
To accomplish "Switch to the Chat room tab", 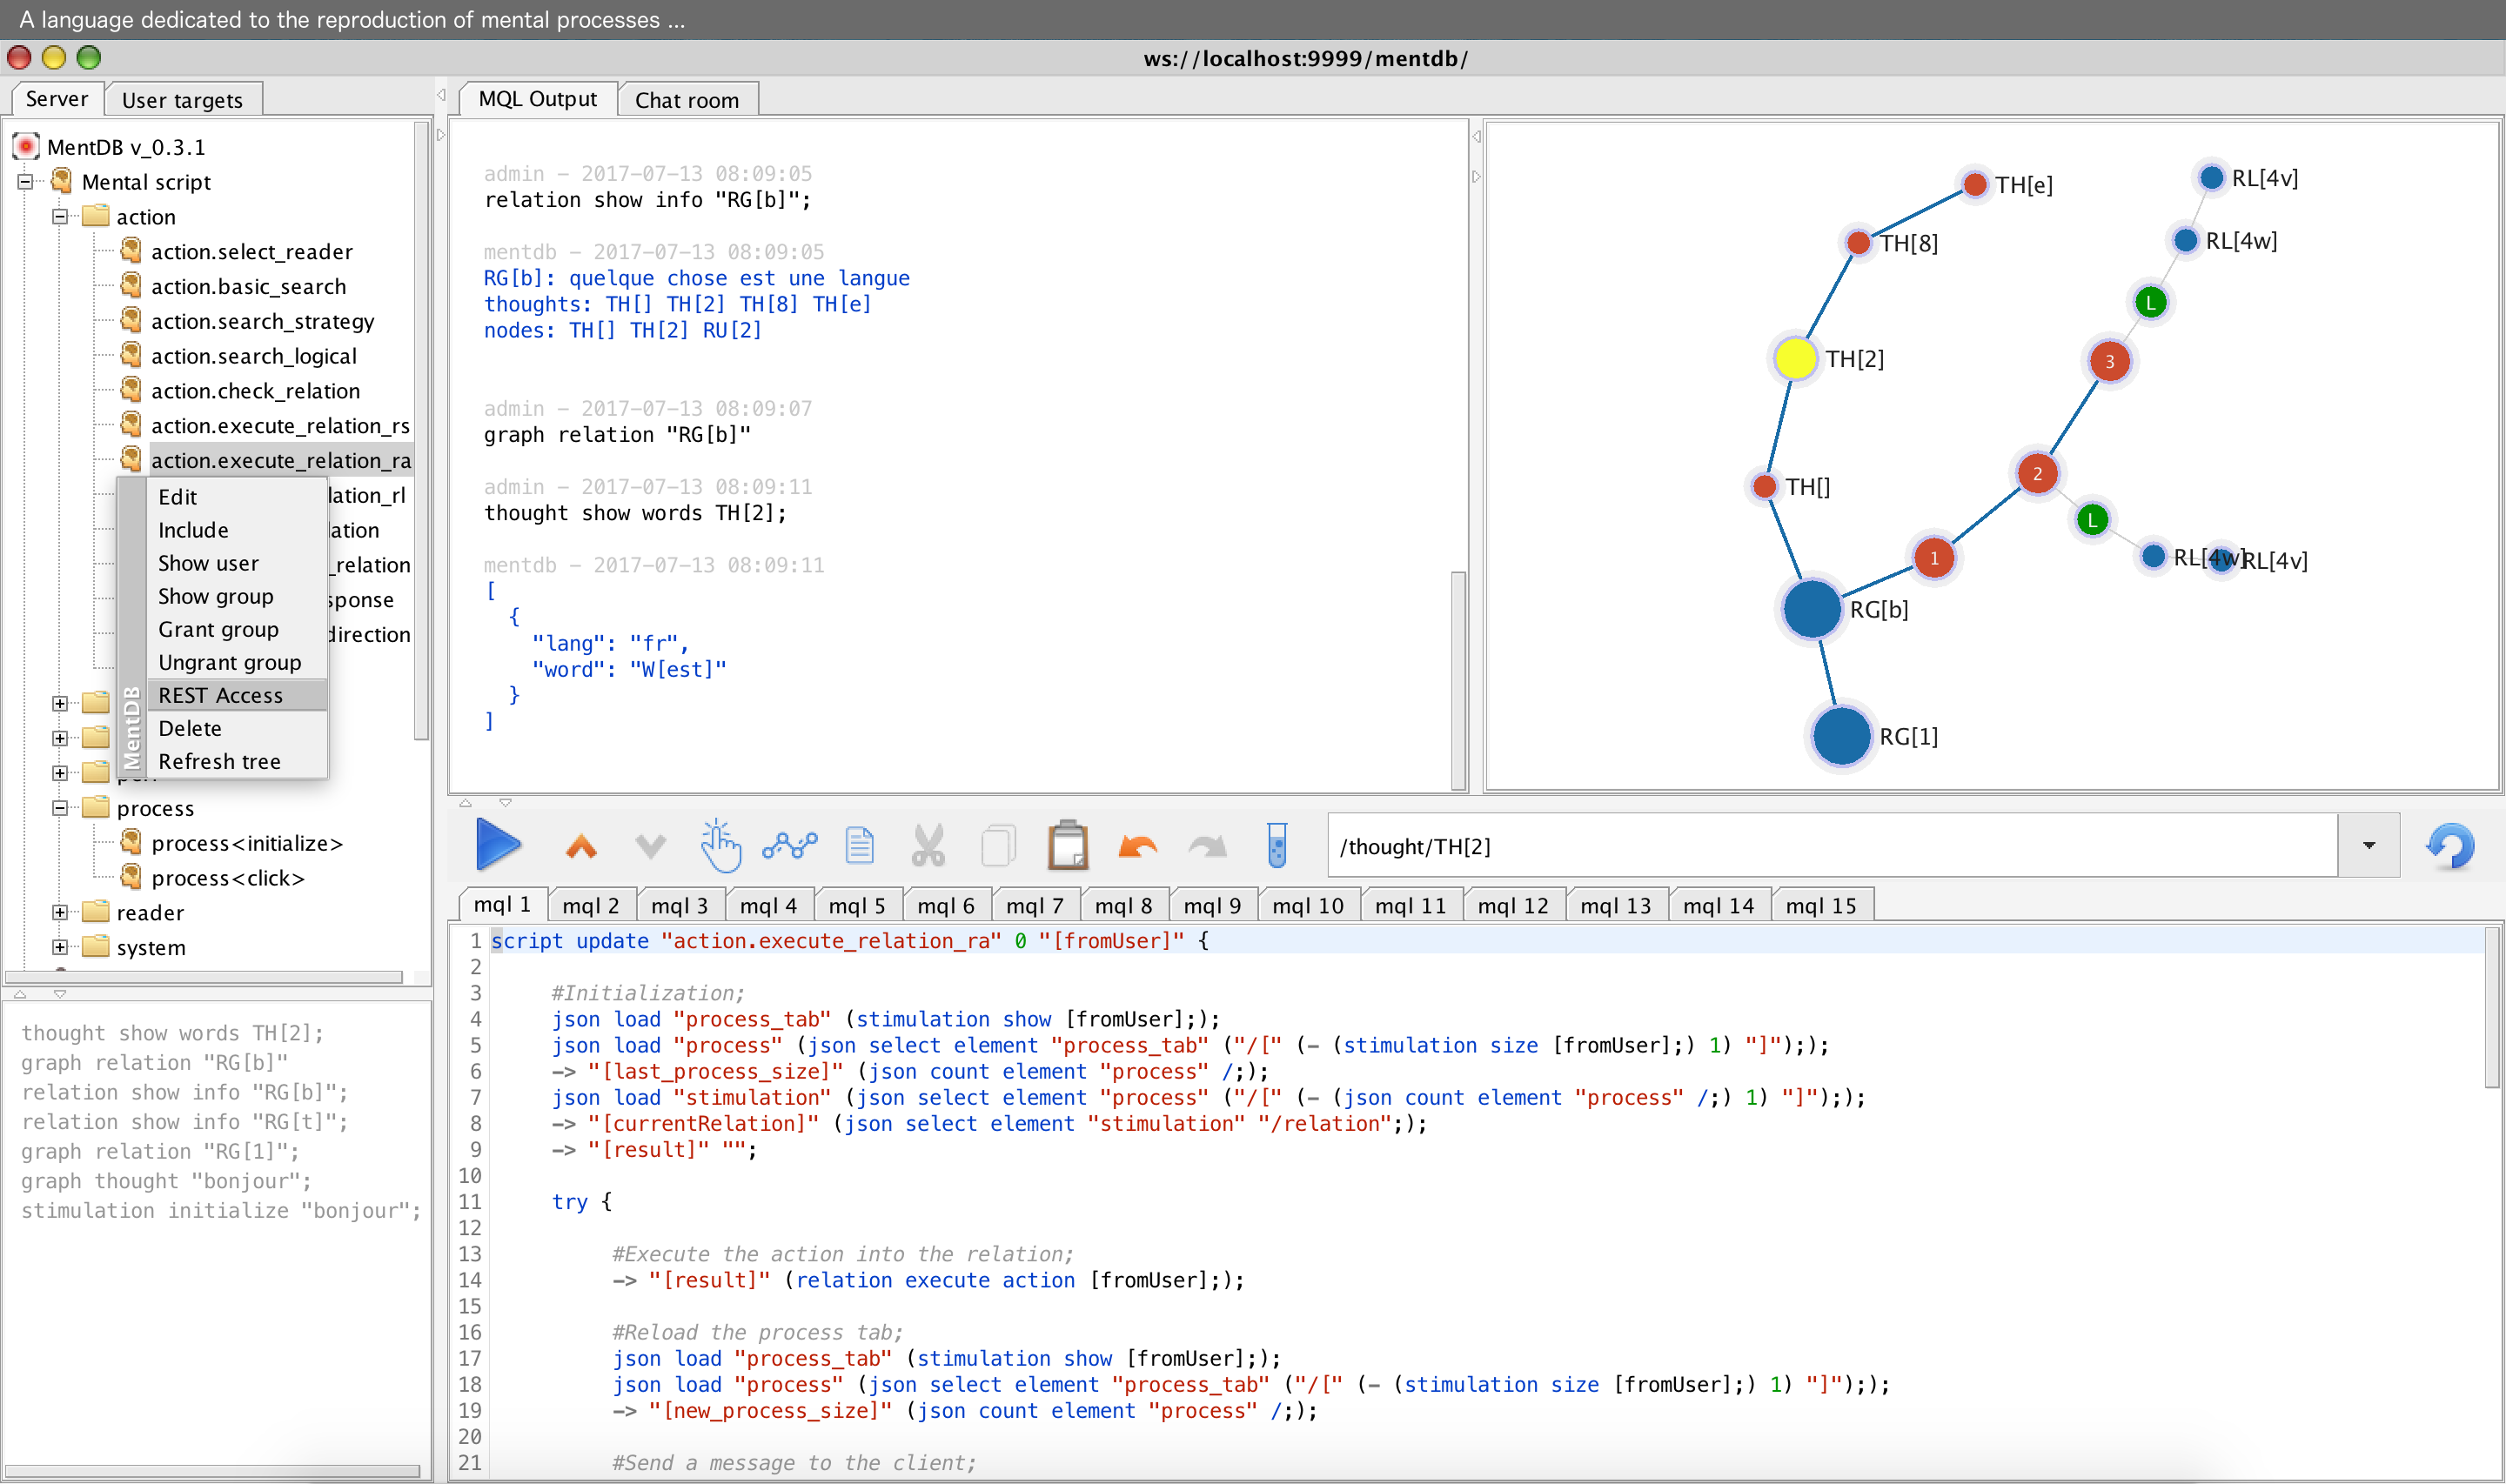I will point(687,100).
